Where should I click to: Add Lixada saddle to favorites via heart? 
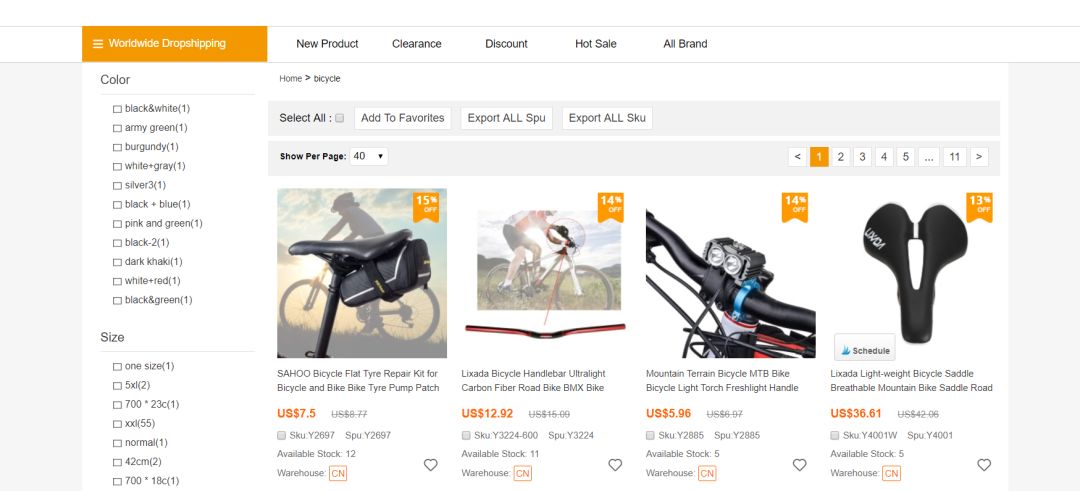(x=984, y=465)
